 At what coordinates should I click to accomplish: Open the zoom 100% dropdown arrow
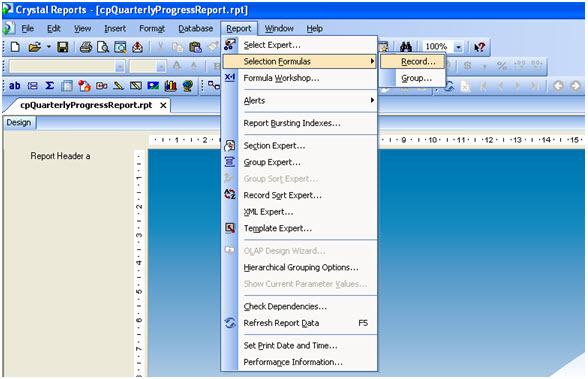click(458, 47)
